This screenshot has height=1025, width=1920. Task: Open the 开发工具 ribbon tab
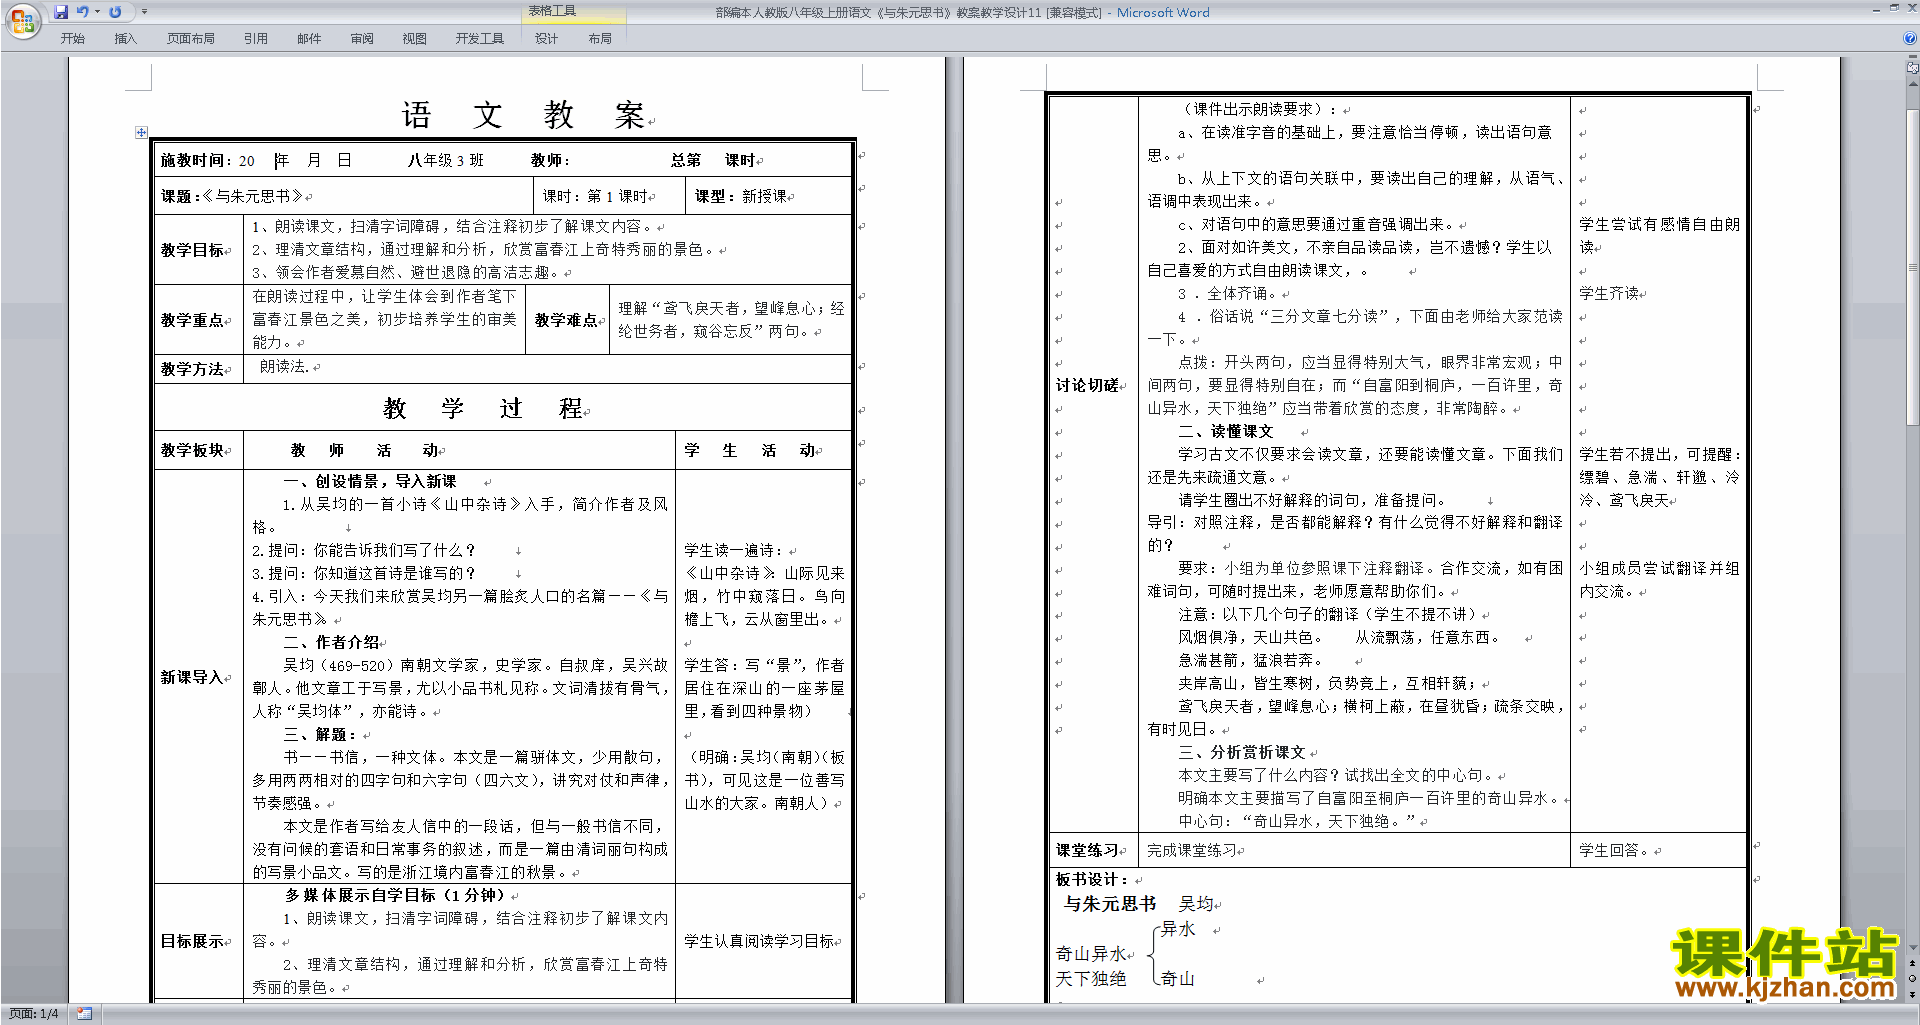(480, 38)
